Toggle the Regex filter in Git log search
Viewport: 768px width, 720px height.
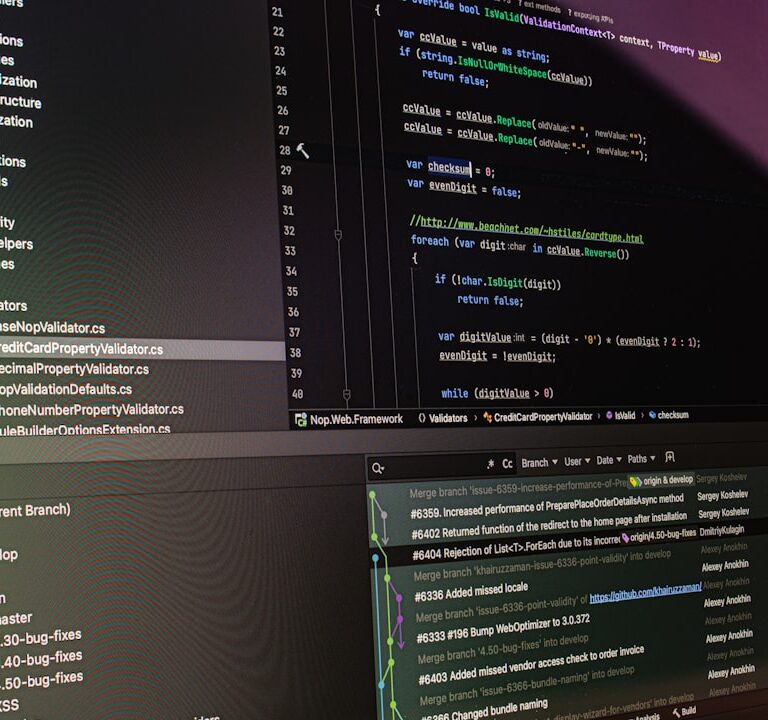click(490, 463)
